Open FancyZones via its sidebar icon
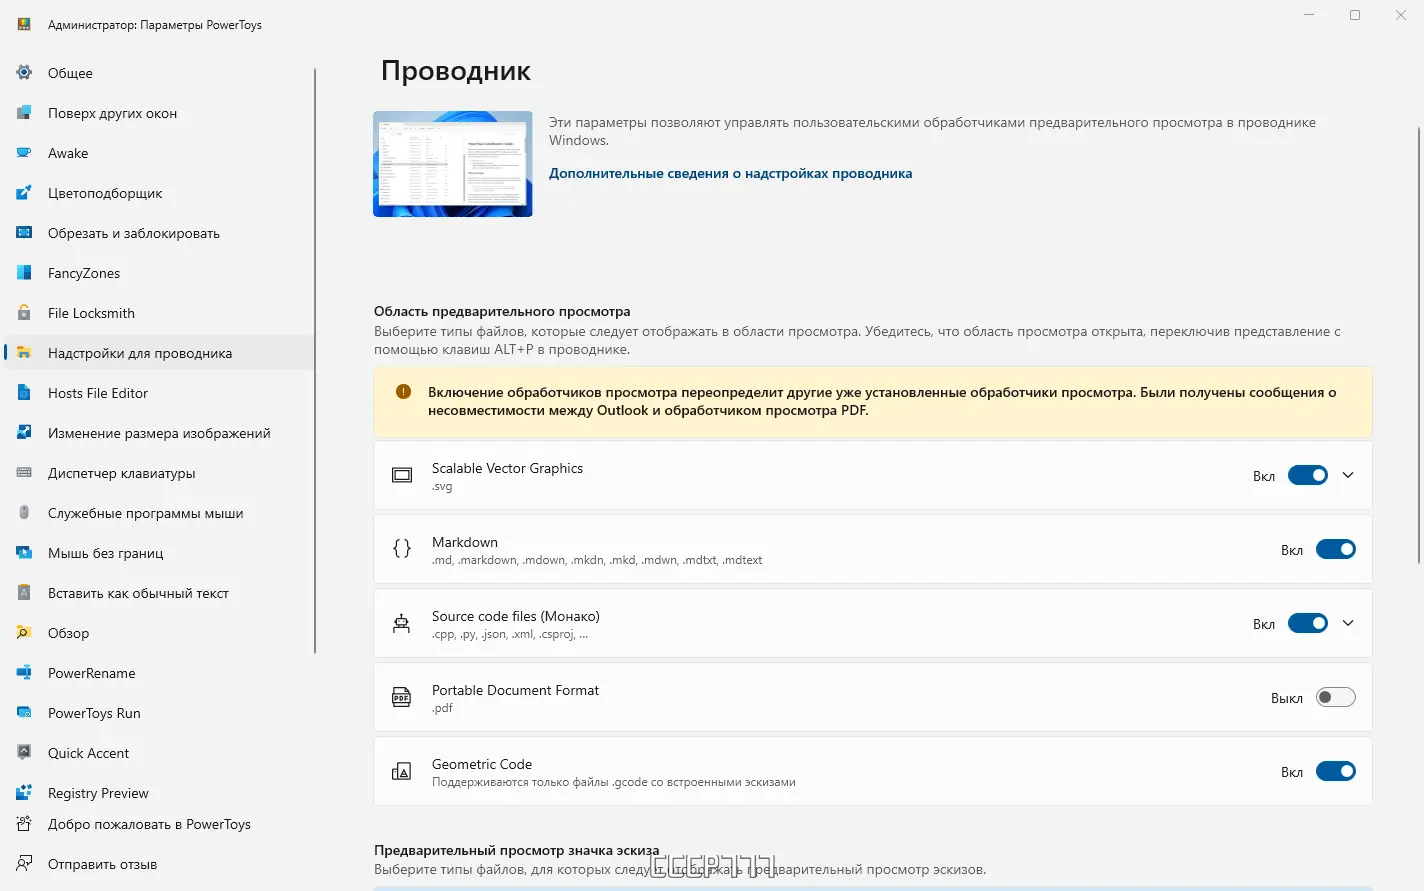The height and width of the screenshot is (891, 1424). coord(24,273)
